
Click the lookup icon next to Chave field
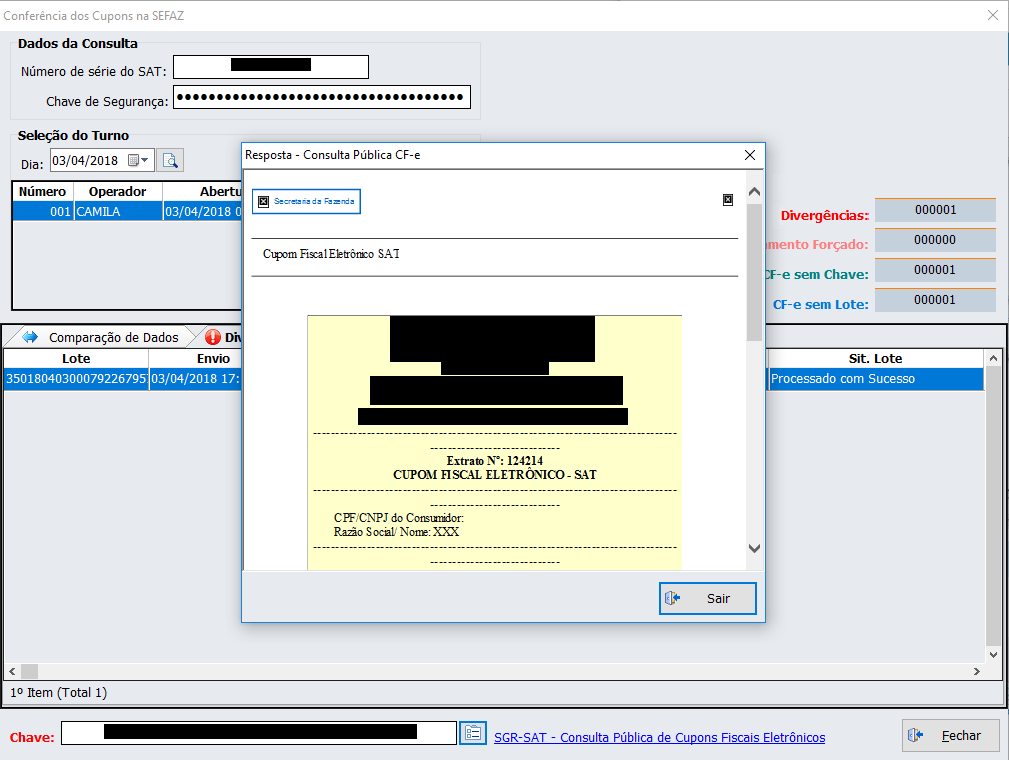[x=472, y=733]
